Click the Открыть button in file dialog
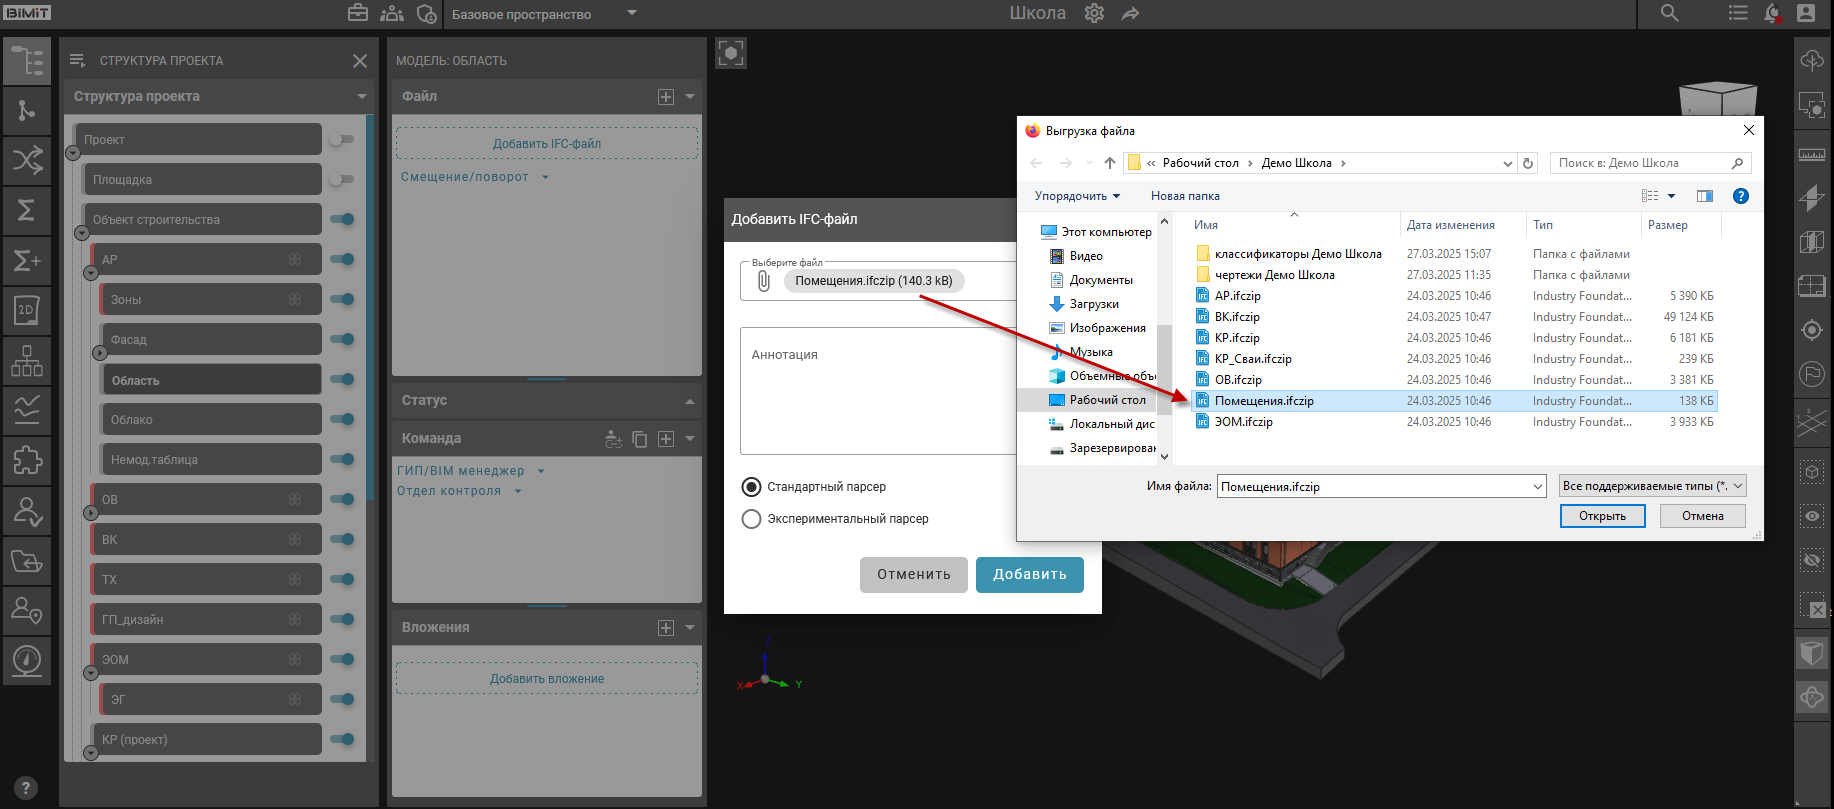This screenshot has width=1834, height=809. [1602, 516]
